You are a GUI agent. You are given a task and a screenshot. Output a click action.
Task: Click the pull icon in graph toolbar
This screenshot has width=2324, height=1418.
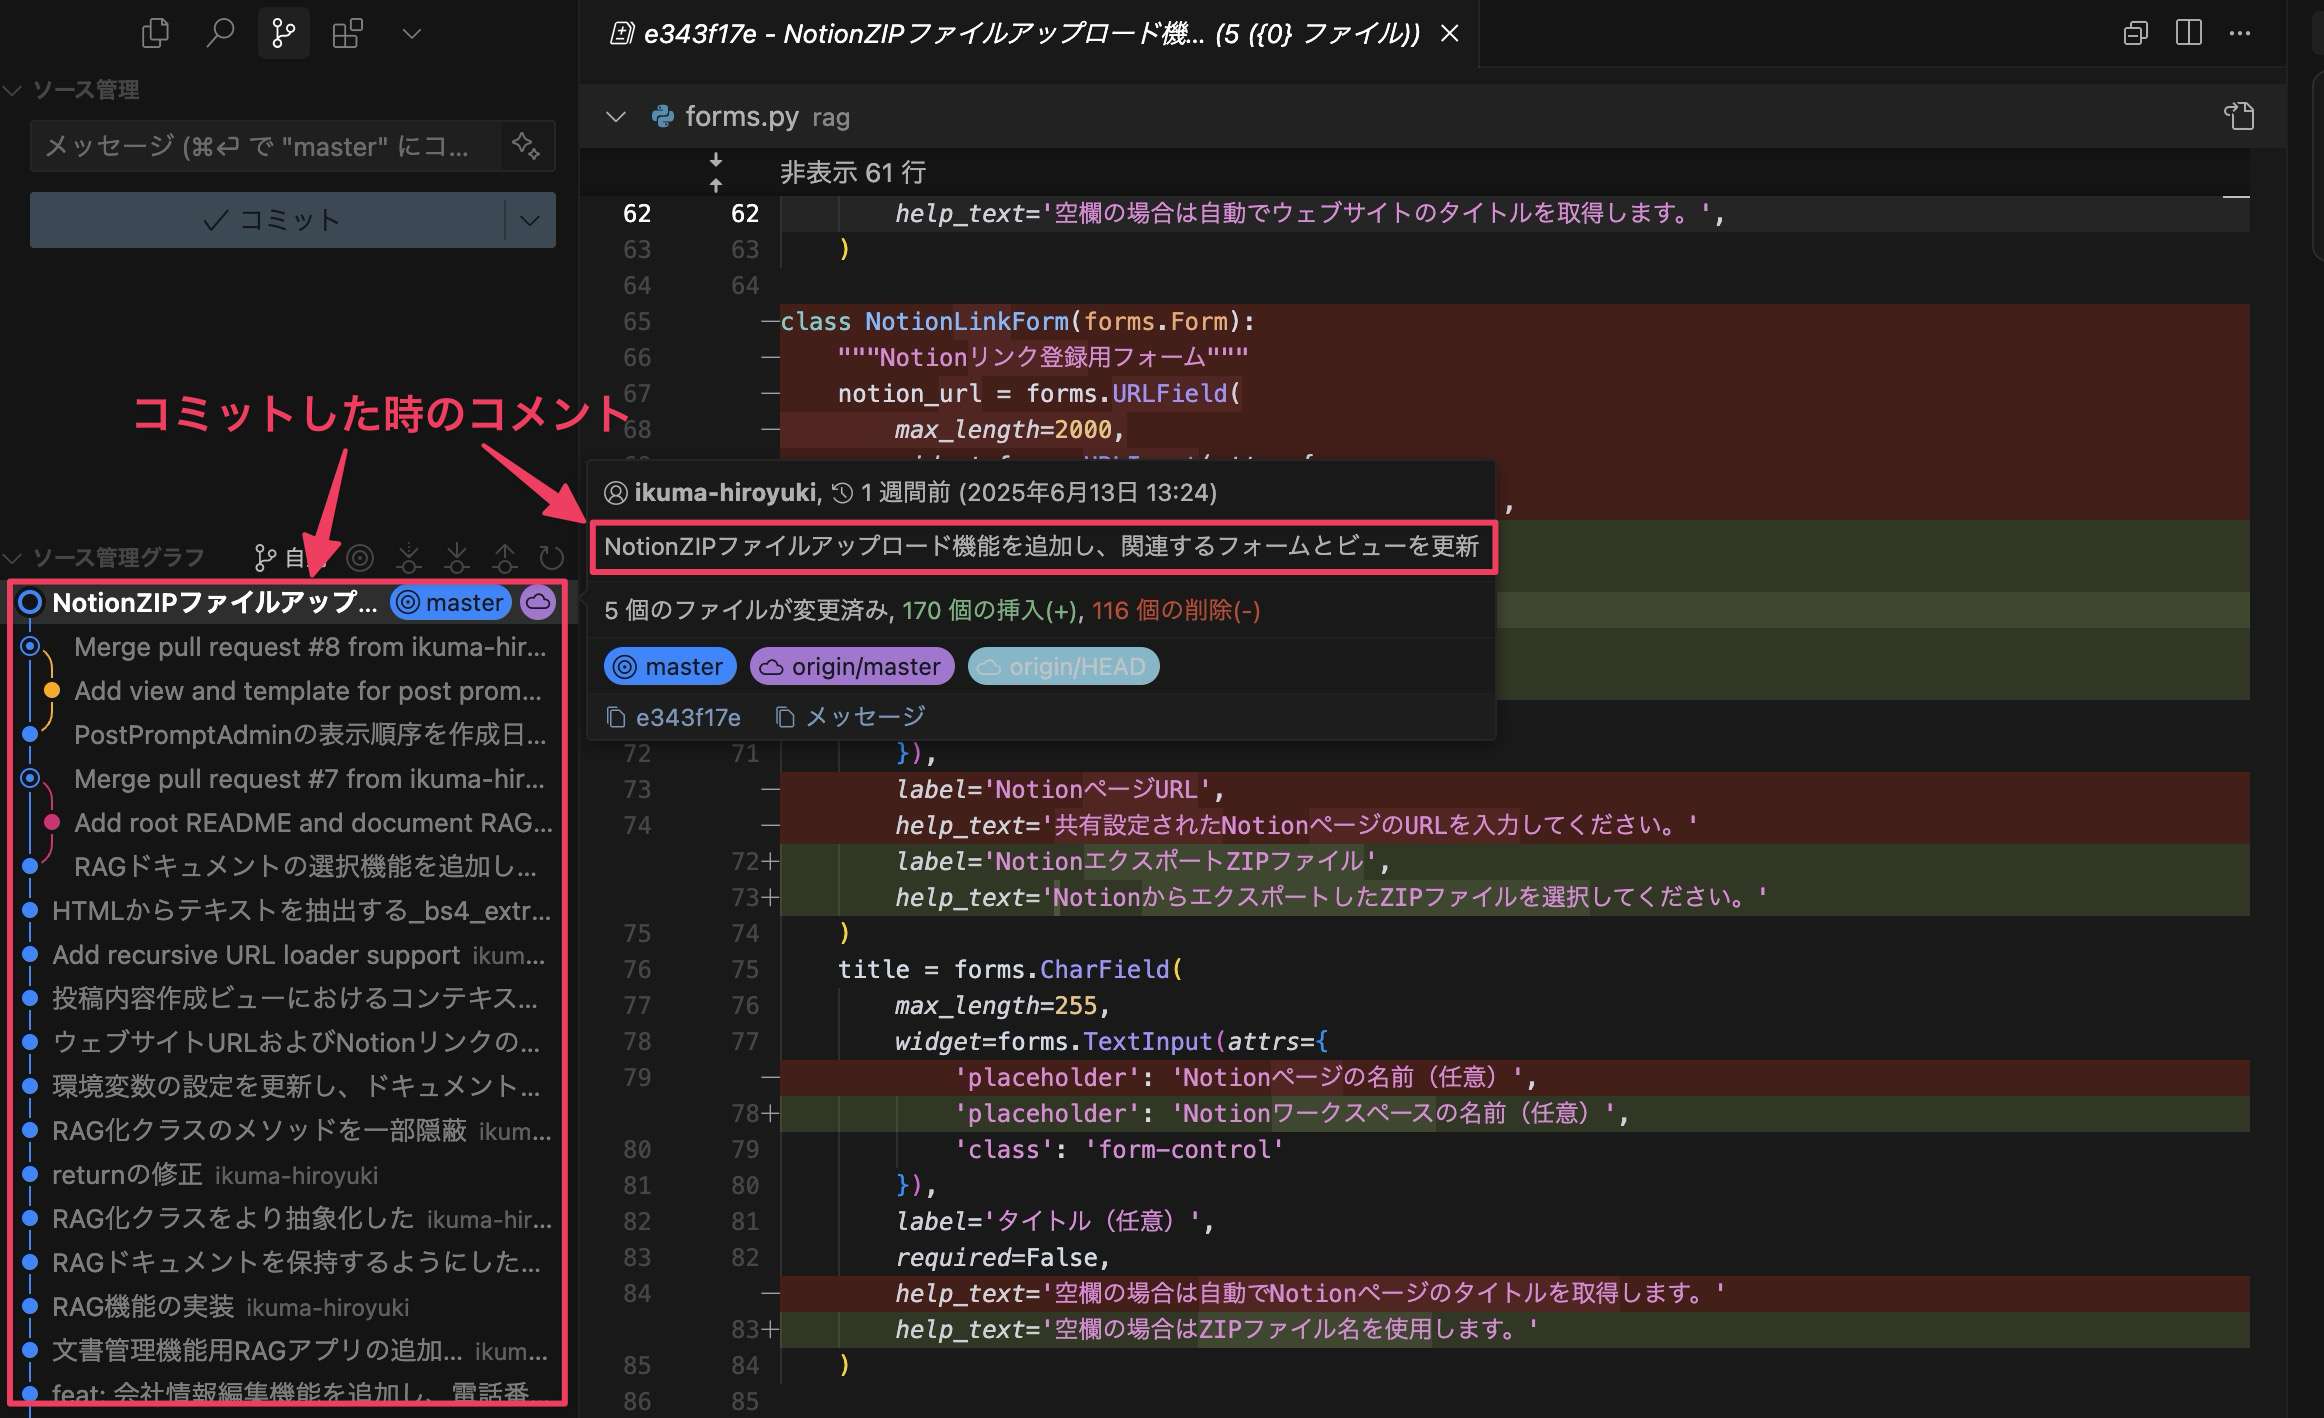456,557
